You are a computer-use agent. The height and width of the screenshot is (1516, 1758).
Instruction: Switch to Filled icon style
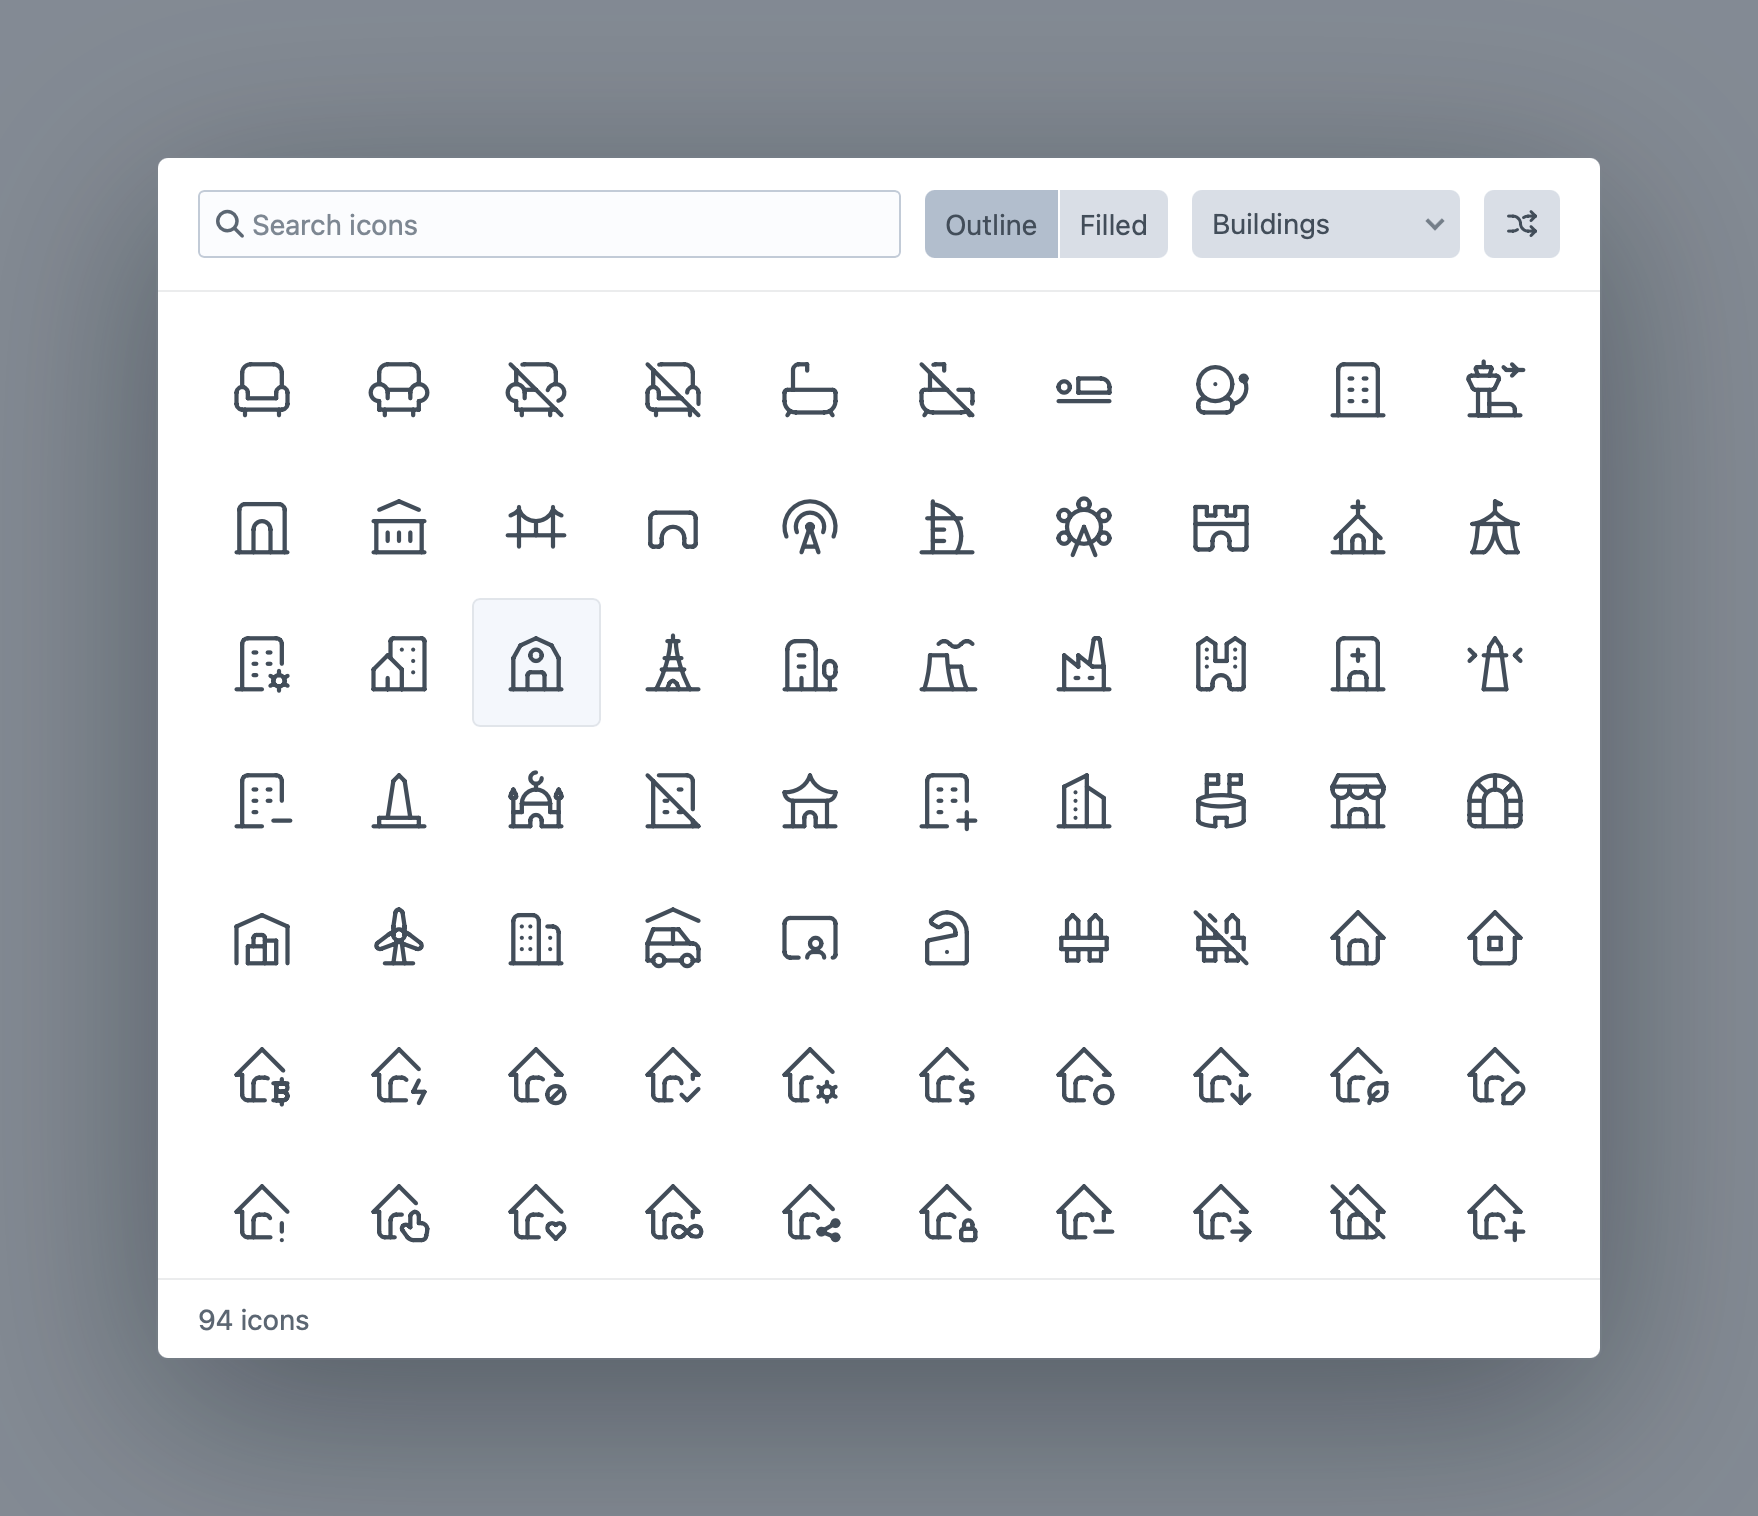tap(1113, 224)
